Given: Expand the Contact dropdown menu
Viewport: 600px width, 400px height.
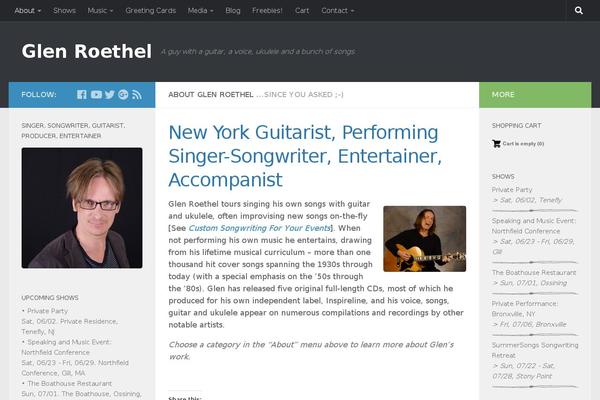Looking at the screenshot, I should 338,11.
